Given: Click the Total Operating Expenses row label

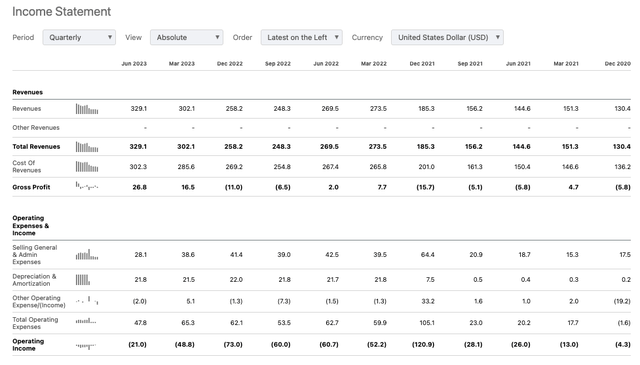Looking at the screenshot, I should pos(35,323).
